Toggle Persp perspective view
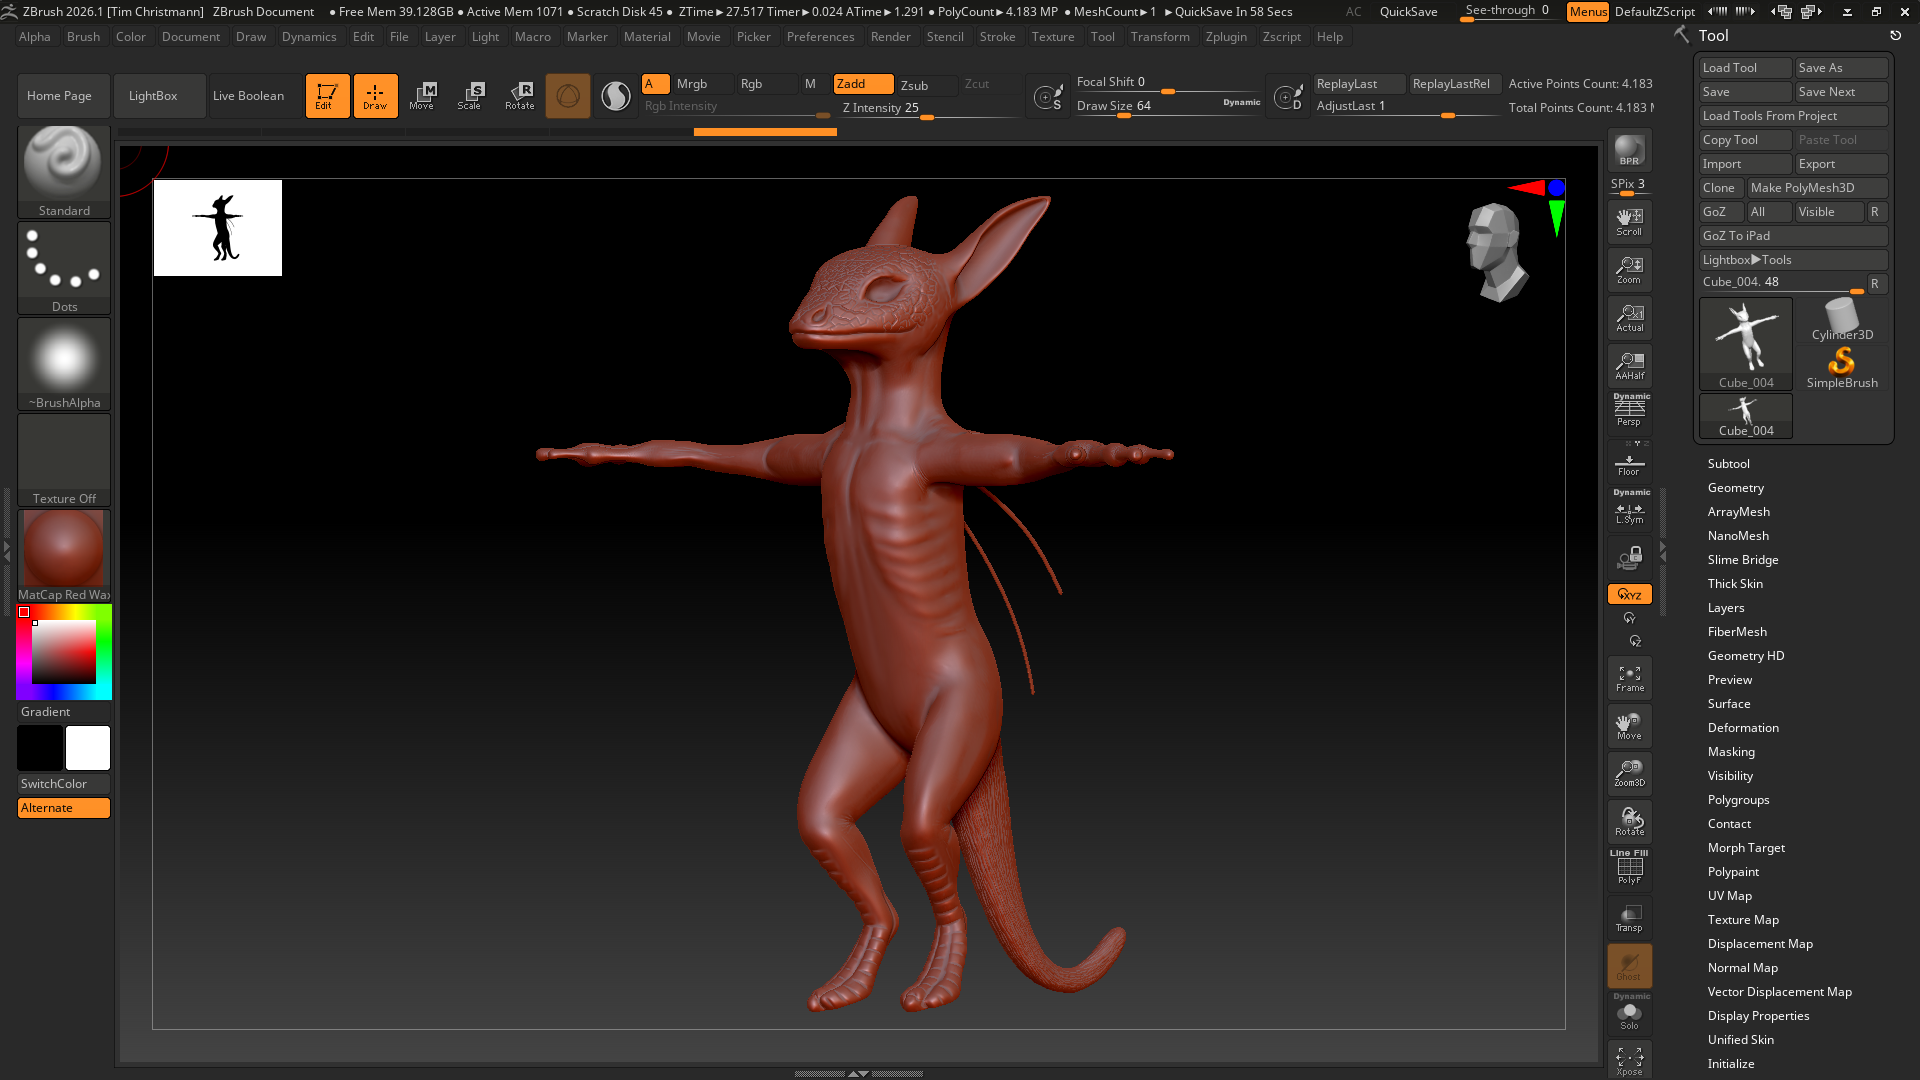The height and width of the screenshot is (1080, 1920). [1629, 412]
